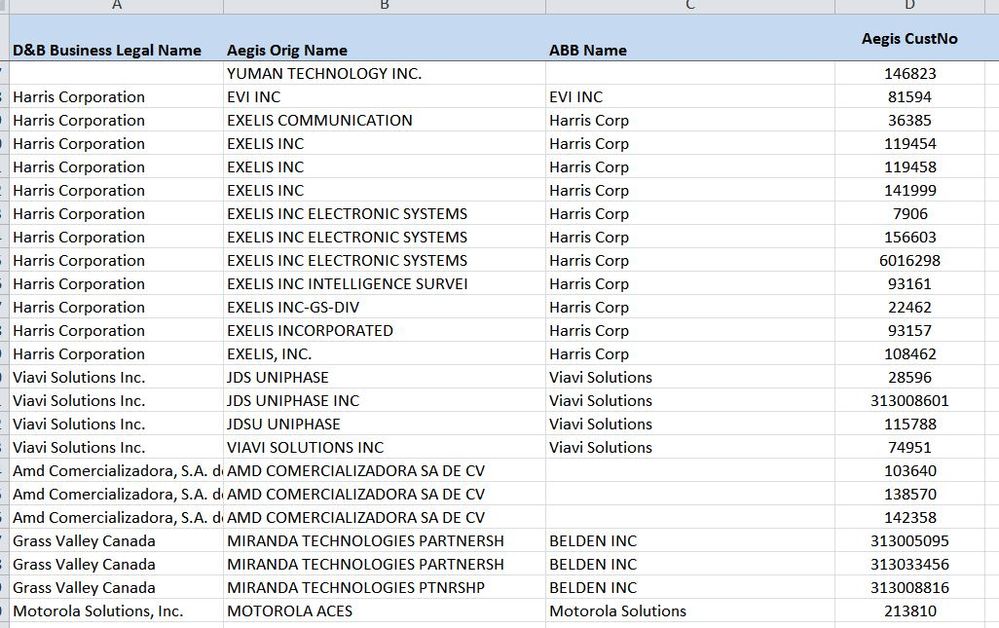Click the VIAVI SOLUTIONS INC cell
The height and width of the screenshot is (628, 999).
(384, 447)
